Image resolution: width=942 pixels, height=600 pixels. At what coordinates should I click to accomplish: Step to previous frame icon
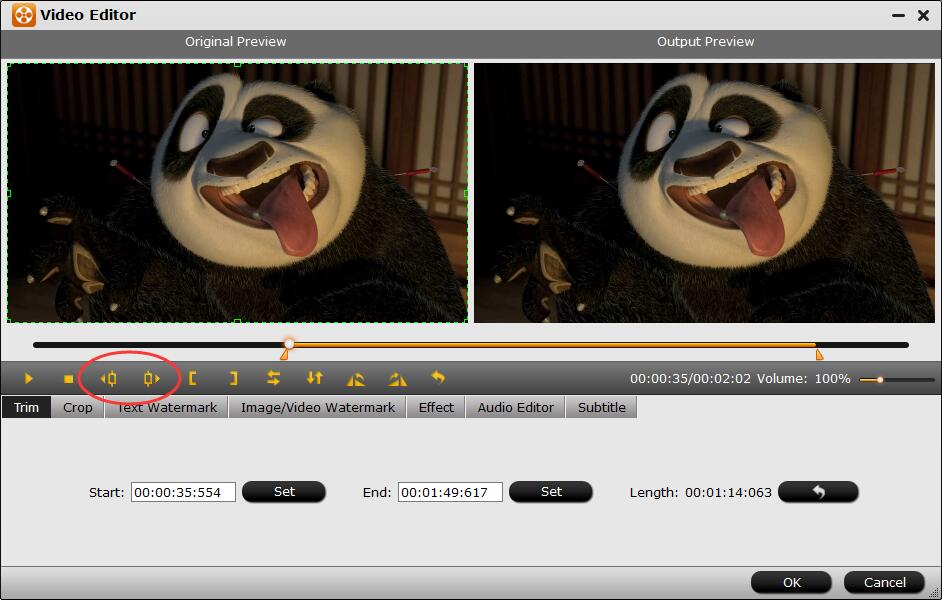pos(109,379)
